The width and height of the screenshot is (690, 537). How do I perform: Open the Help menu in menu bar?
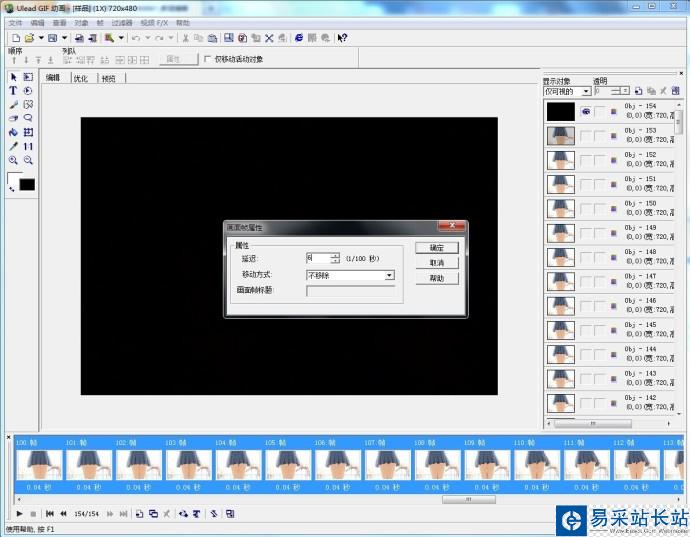point(183,23)
